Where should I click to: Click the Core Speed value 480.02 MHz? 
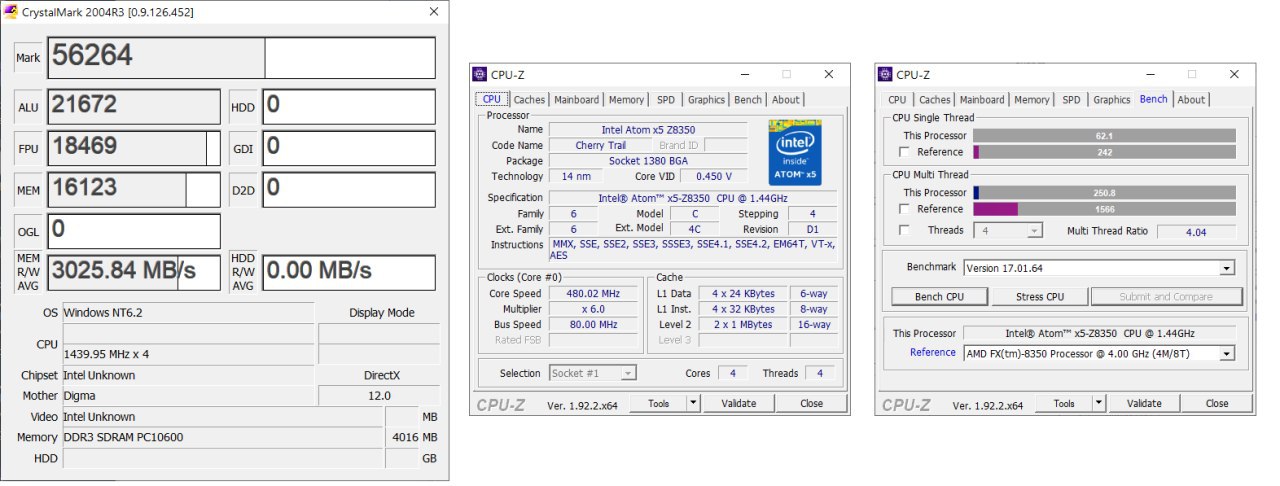click(594, 294)
